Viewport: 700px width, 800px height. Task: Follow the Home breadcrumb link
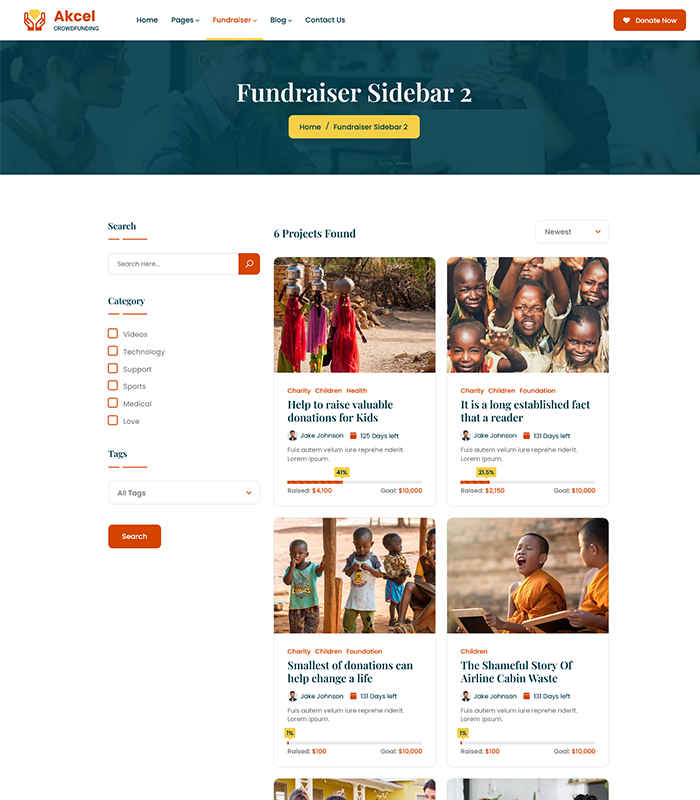point(310,127)
